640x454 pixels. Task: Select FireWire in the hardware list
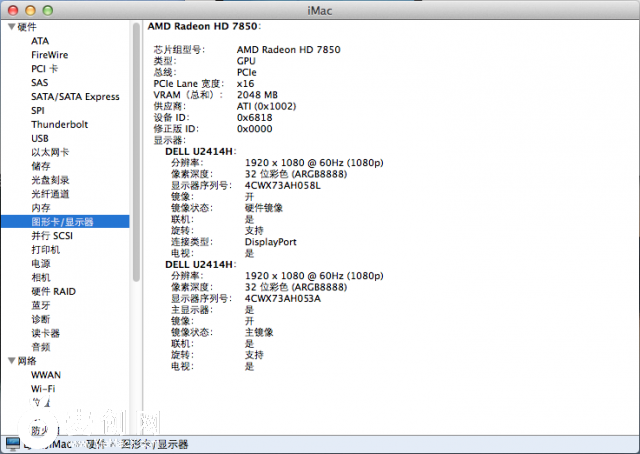pos(50,55)
